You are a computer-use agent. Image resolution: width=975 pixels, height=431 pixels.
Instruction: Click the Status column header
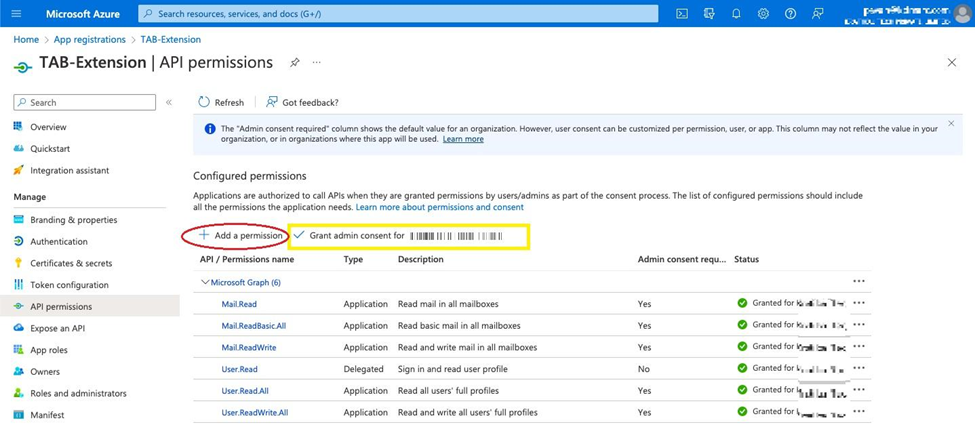(746, 259)
